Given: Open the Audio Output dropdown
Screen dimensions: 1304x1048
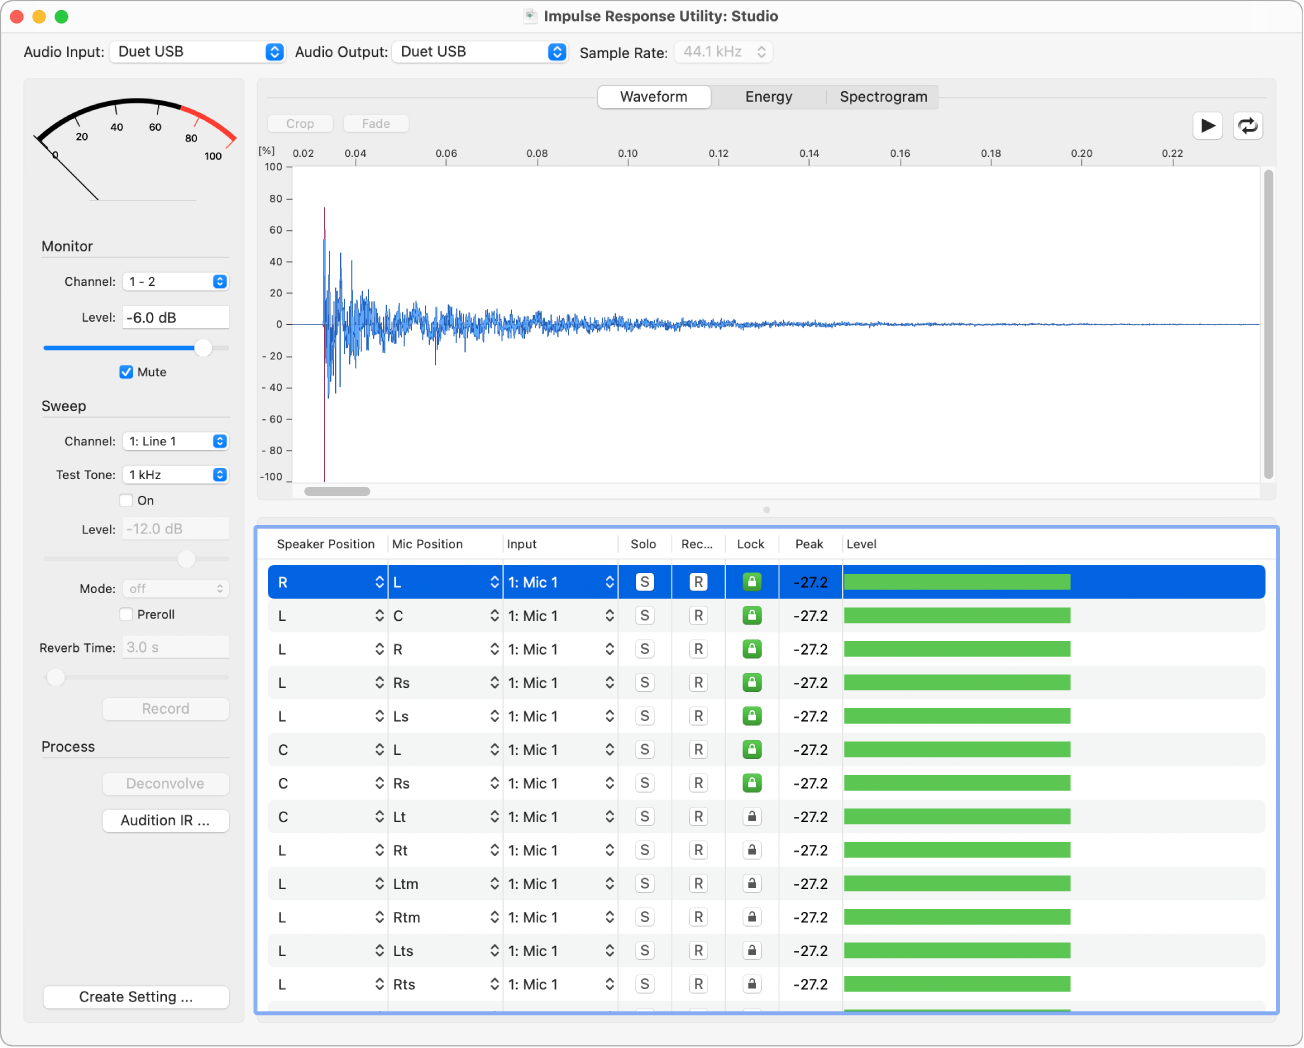Looking at the screenshot, I should (480, 52).
